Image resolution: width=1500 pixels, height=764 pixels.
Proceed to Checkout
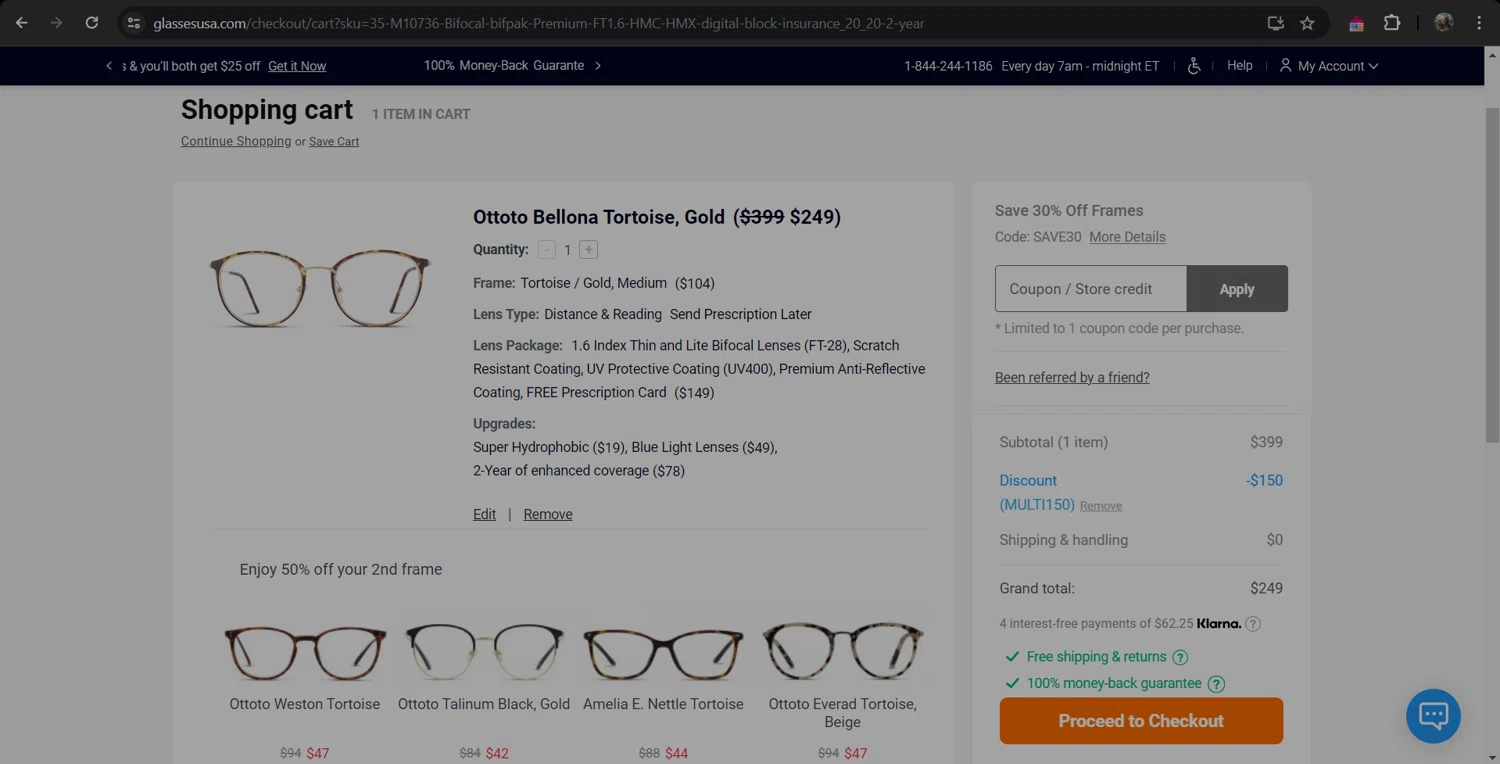(1141, 721)
